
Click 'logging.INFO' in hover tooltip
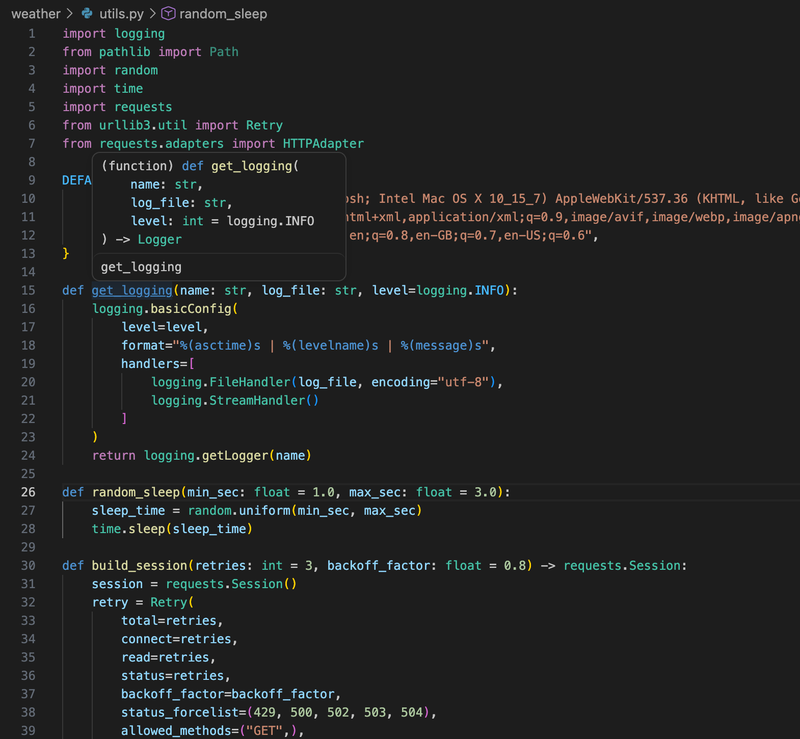(270, 221)
